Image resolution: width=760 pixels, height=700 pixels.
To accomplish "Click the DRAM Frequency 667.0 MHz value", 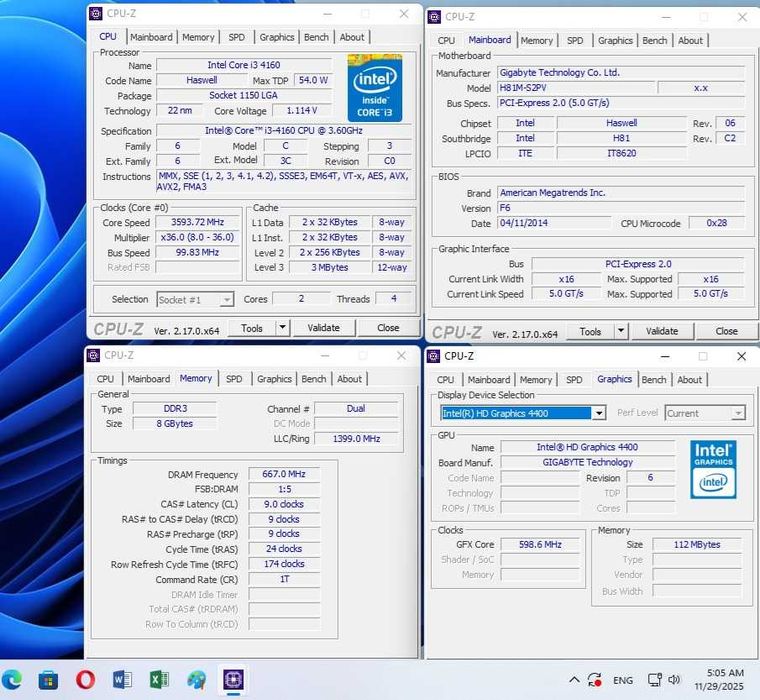I will (284, 474).
